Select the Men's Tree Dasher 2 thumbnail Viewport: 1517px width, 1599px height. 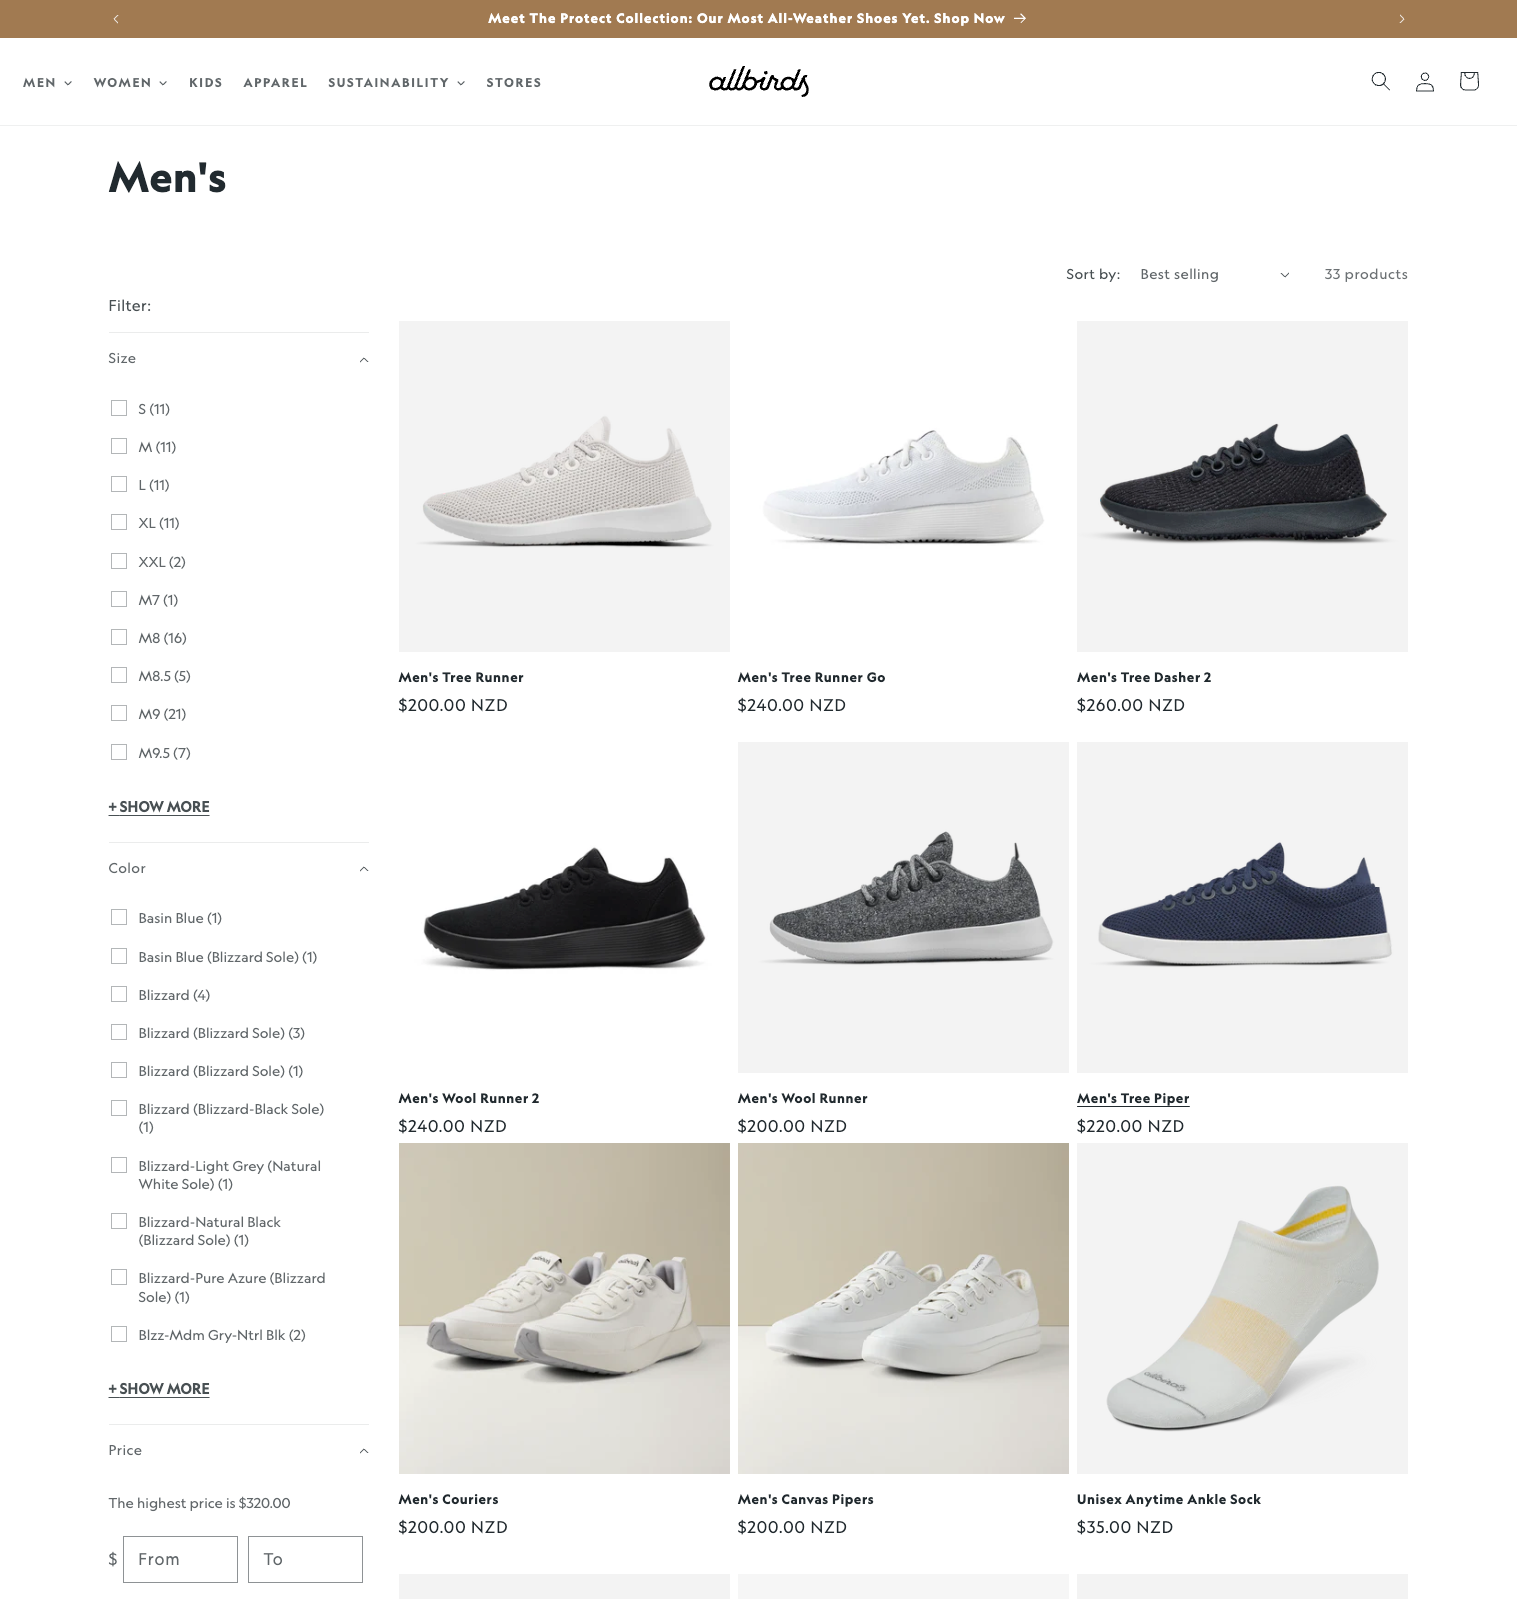(1241, 486)
